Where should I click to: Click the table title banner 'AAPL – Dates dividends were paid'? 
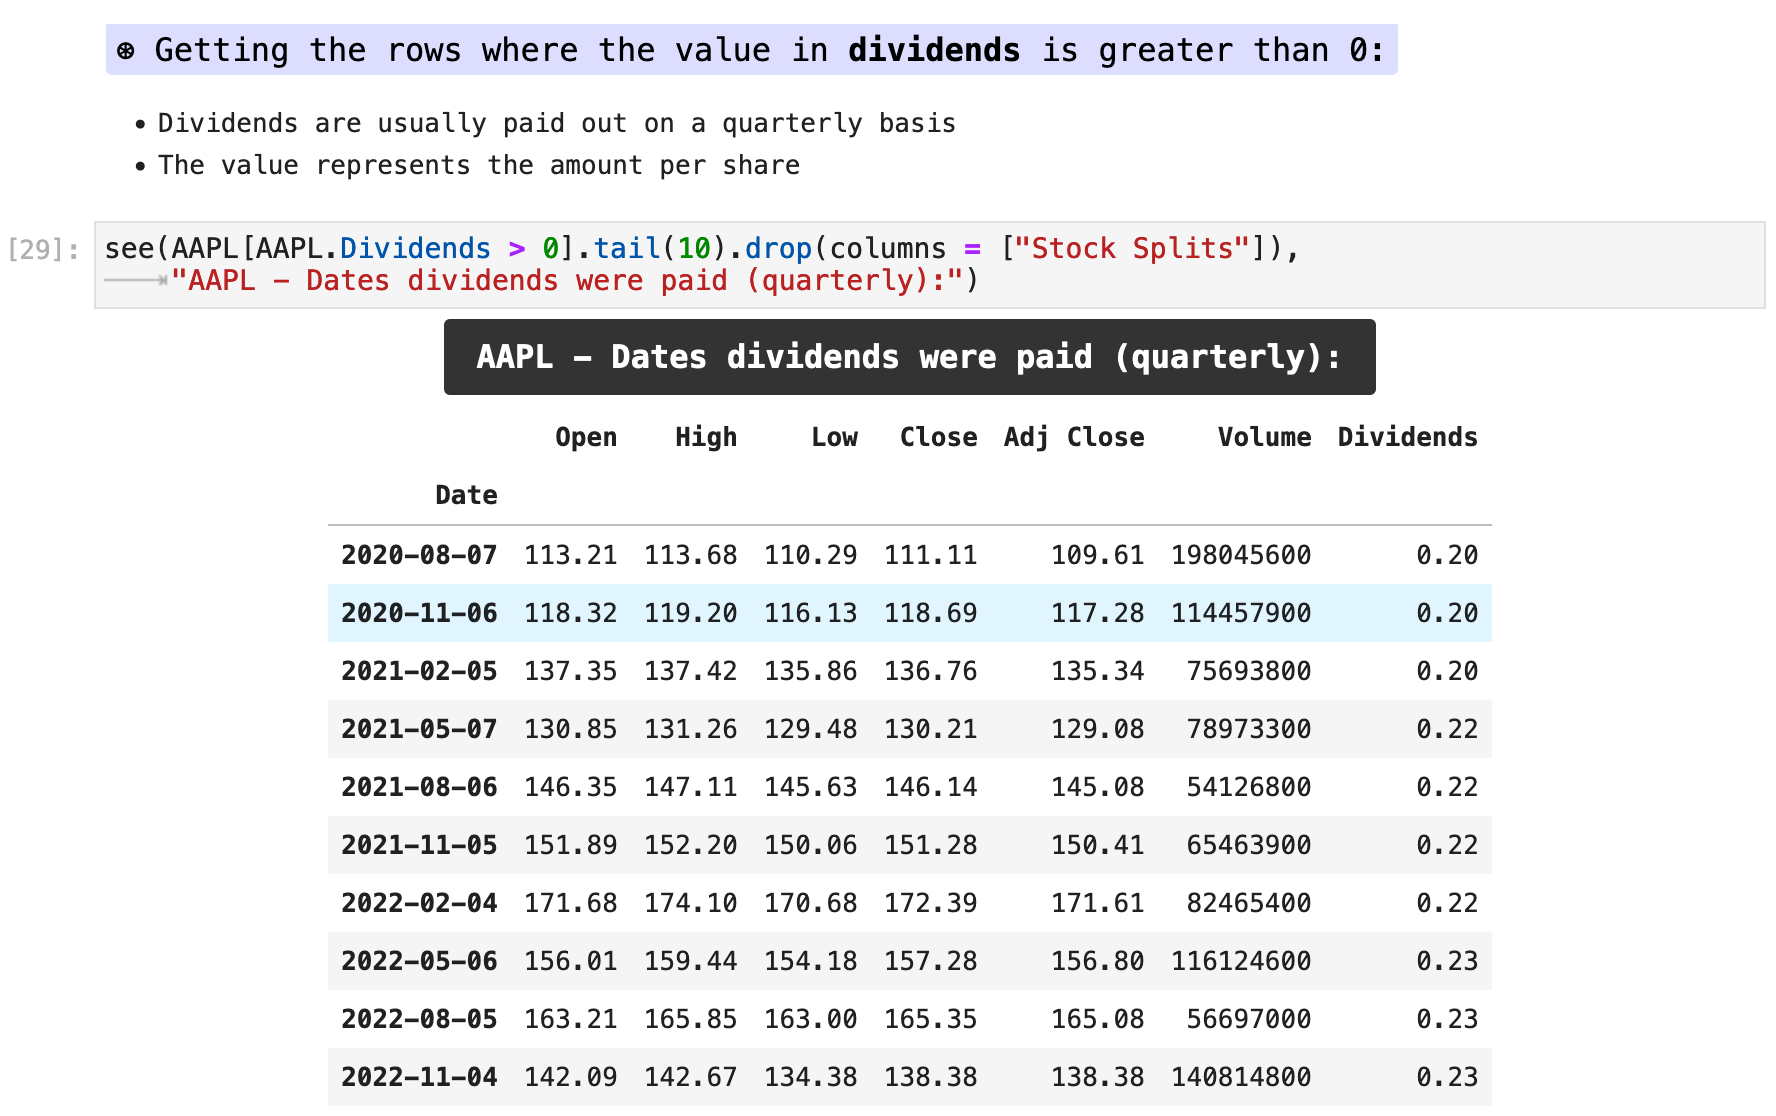910,357
